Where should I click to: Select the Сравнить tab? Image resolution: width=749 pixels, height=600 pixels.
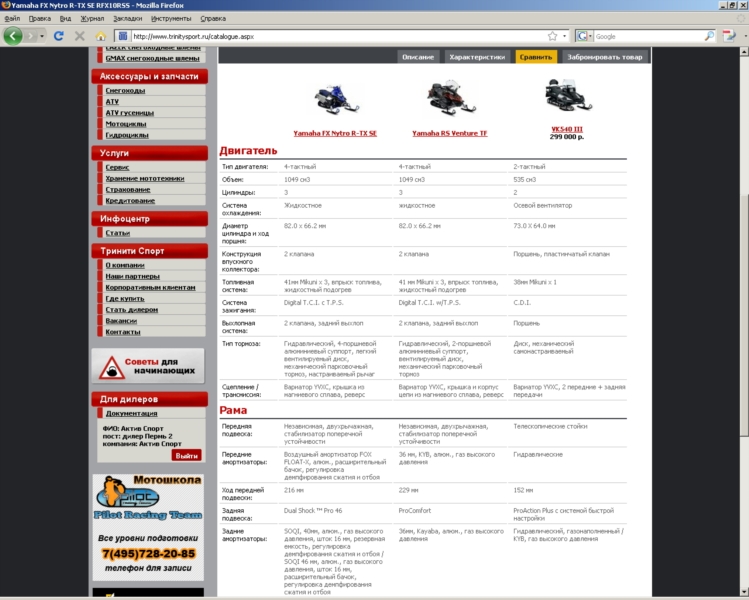click(536, 57)
